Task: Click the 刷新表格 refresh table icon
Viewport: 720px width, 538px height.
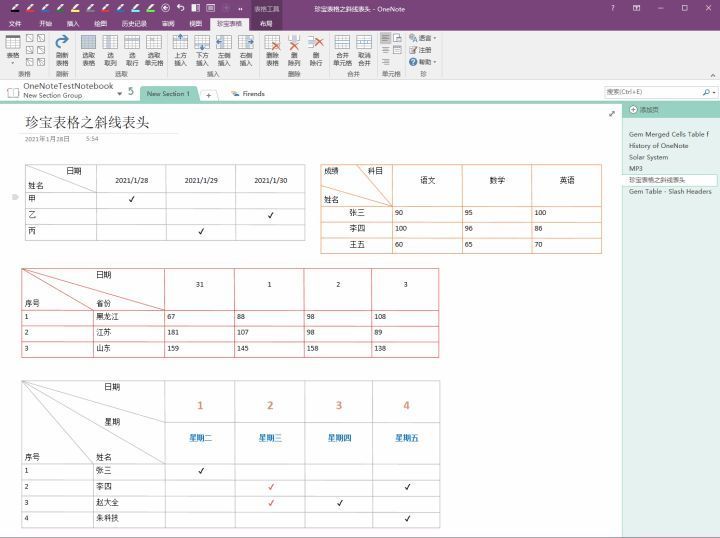Action: click(x=62, y=50)
